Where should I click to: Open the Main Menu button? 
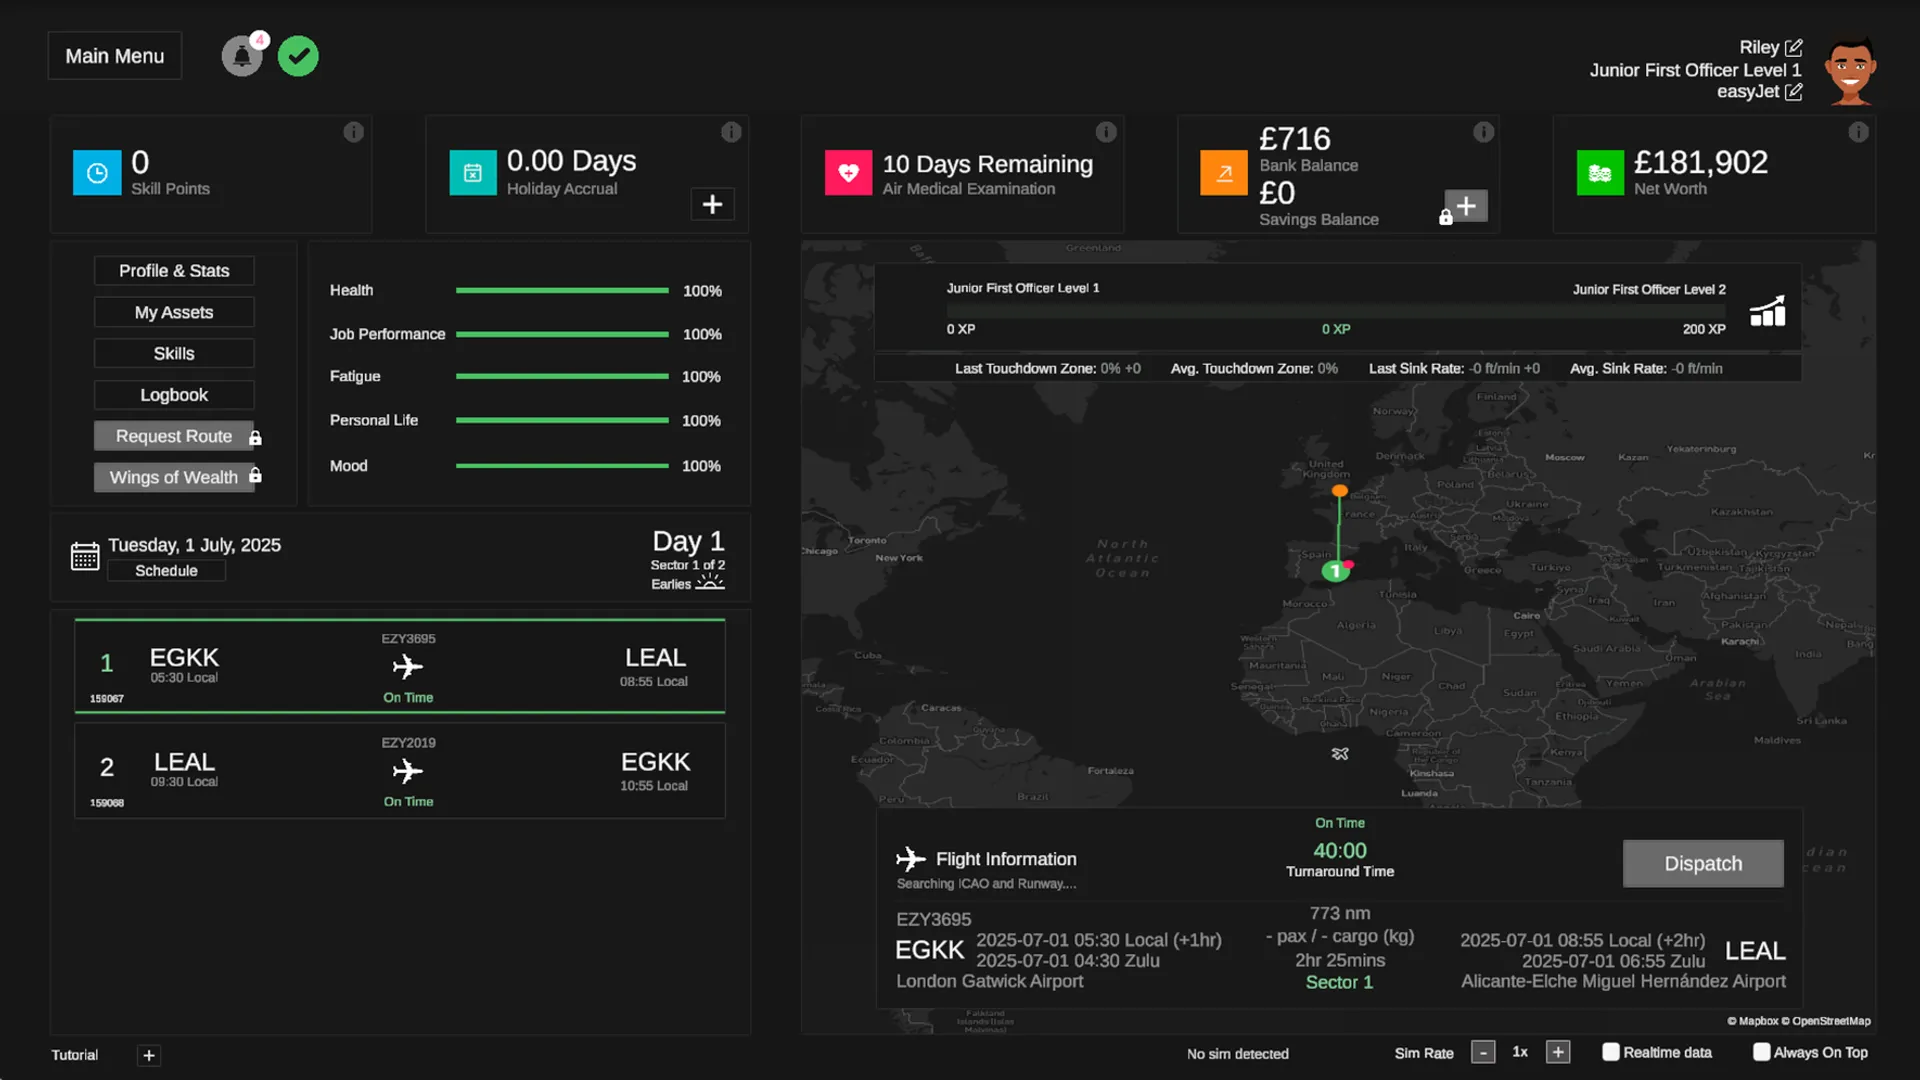(115, 56)
